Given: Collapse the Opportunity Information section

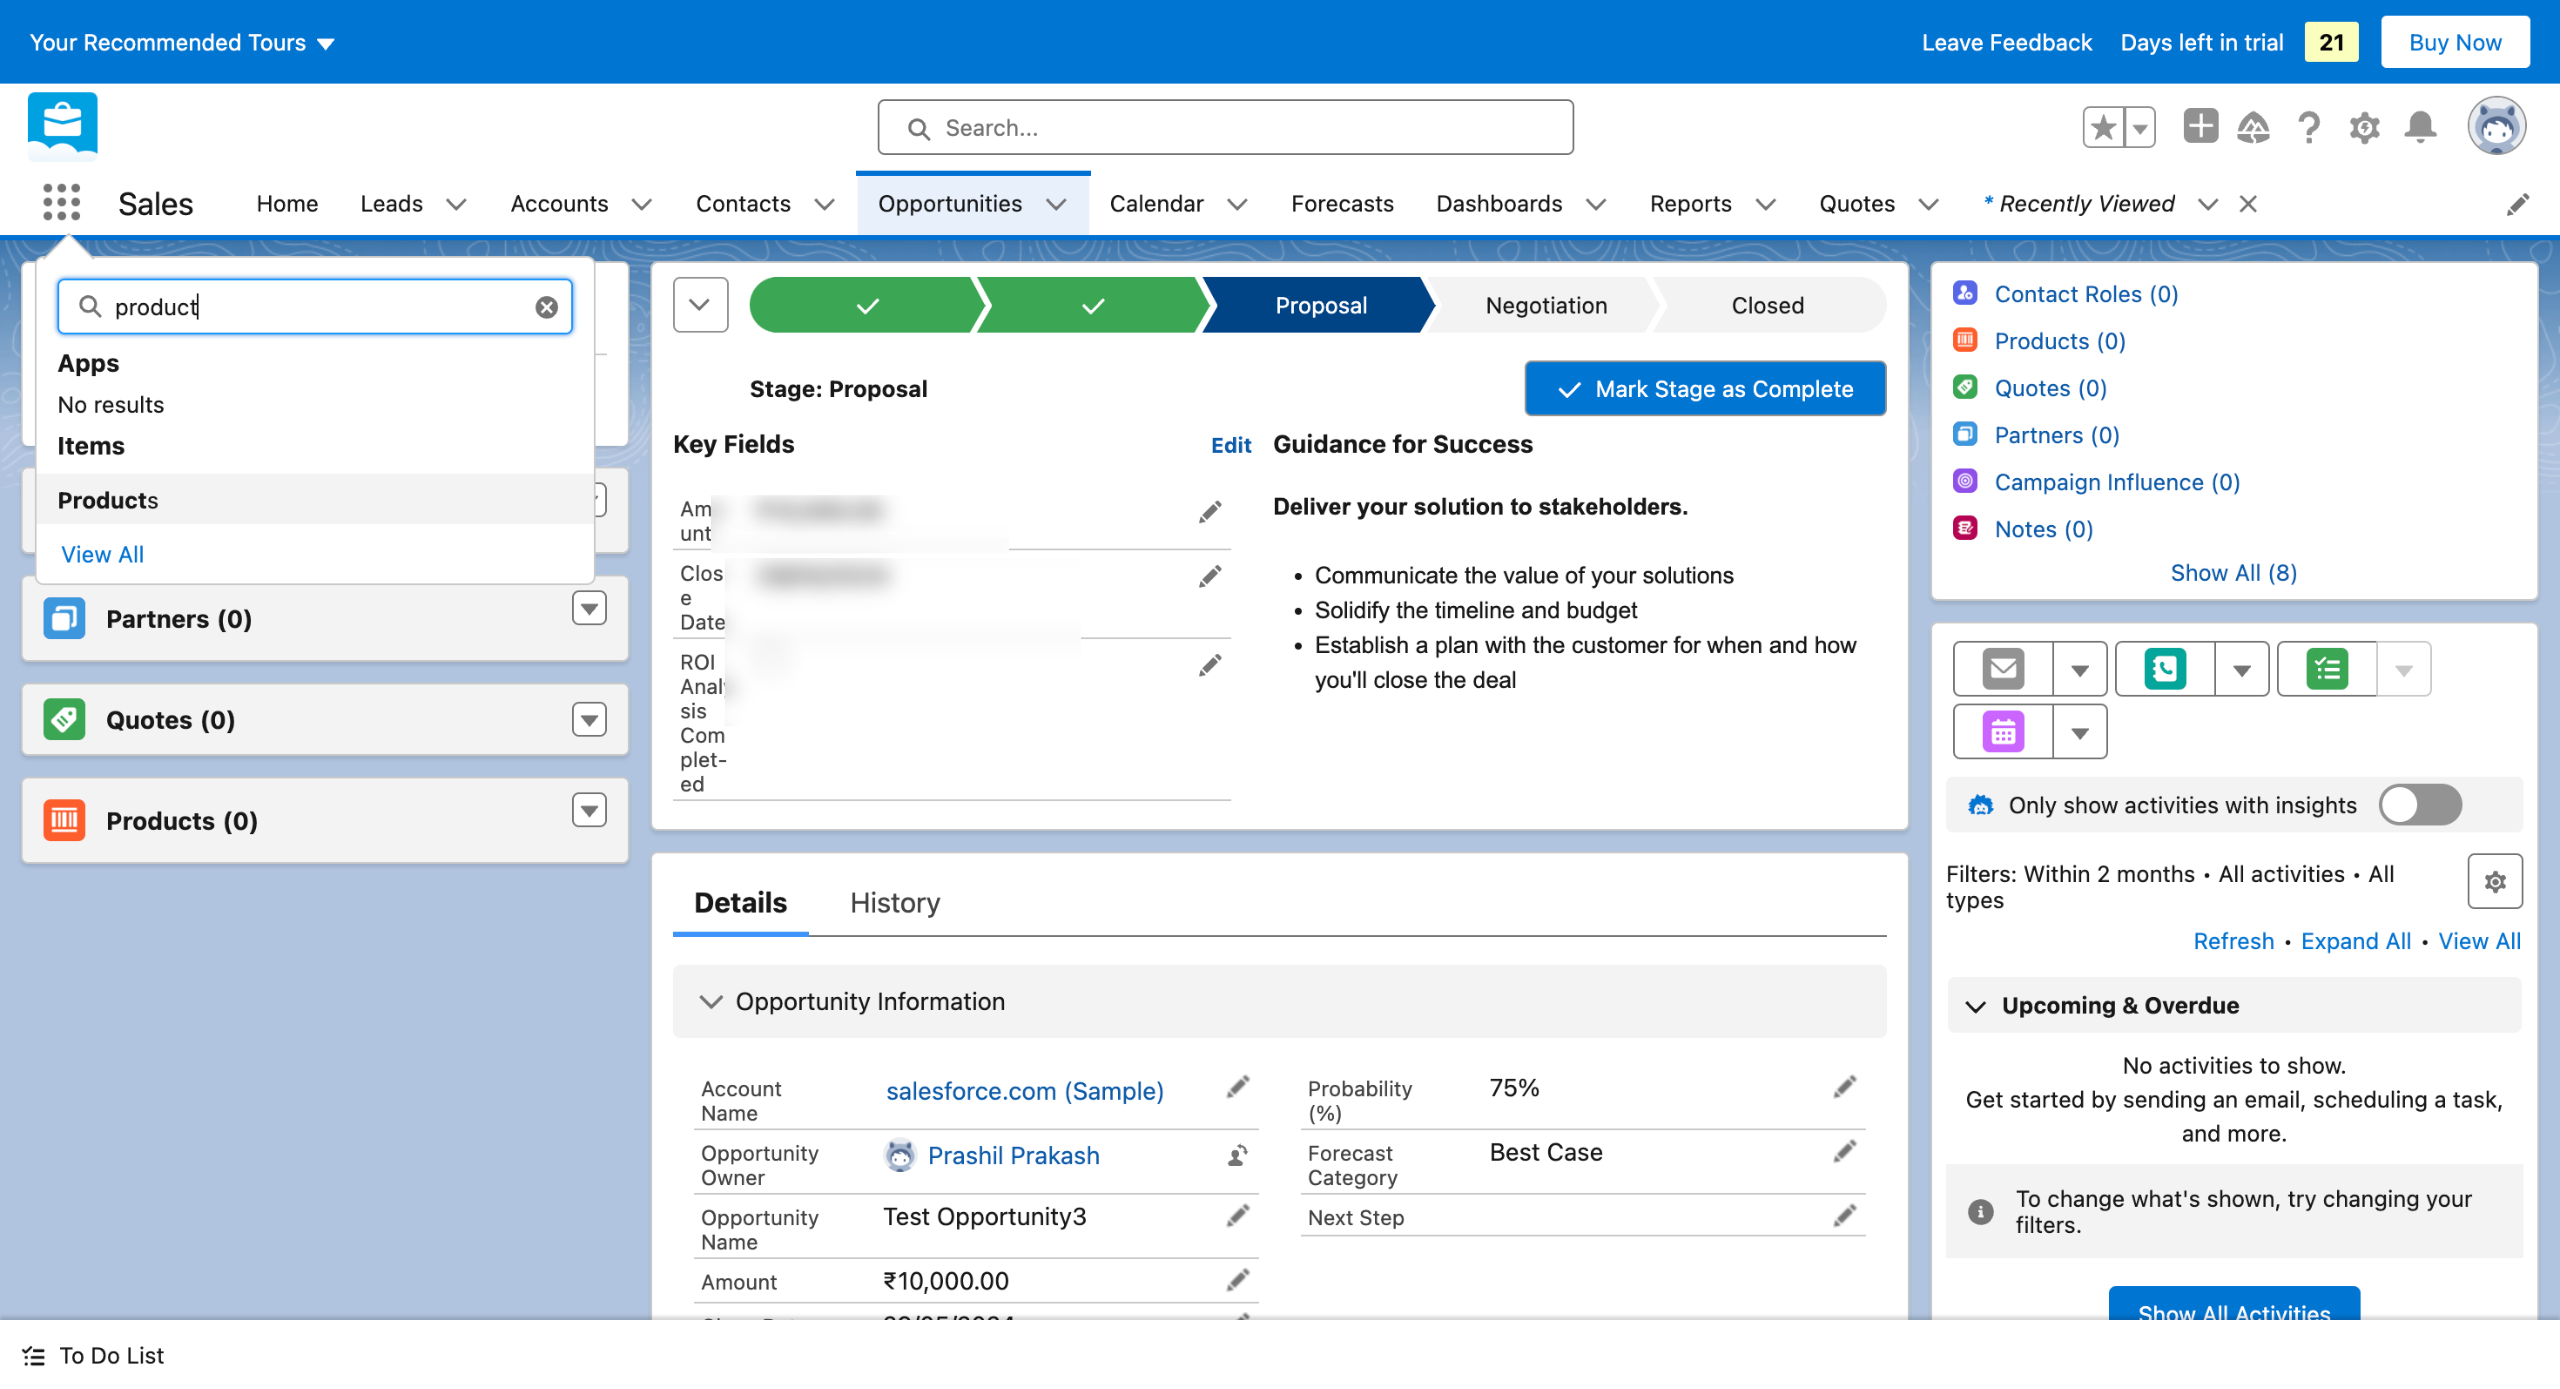Looking at the screenshot, I should 710,1002.
